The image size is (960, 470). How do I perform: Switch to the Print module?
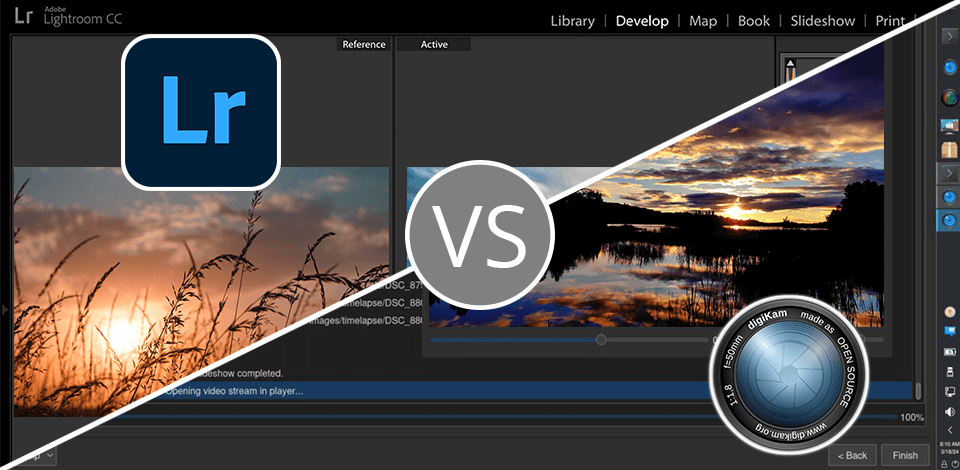[890, 21]
